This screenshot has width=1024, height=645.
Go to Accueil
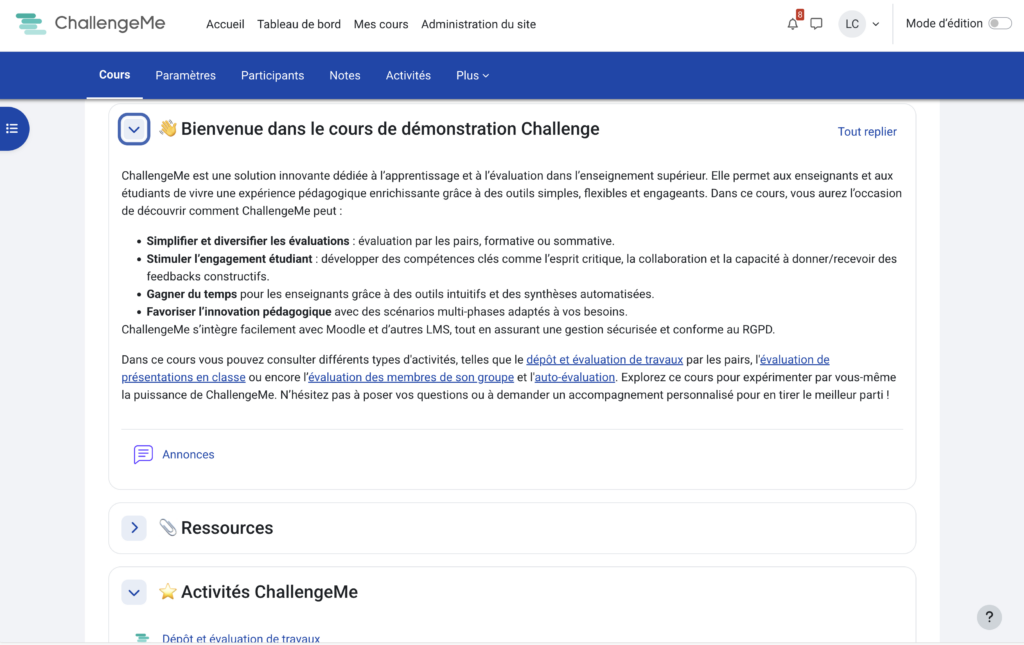pyautogui.click(x=225, y=24)
